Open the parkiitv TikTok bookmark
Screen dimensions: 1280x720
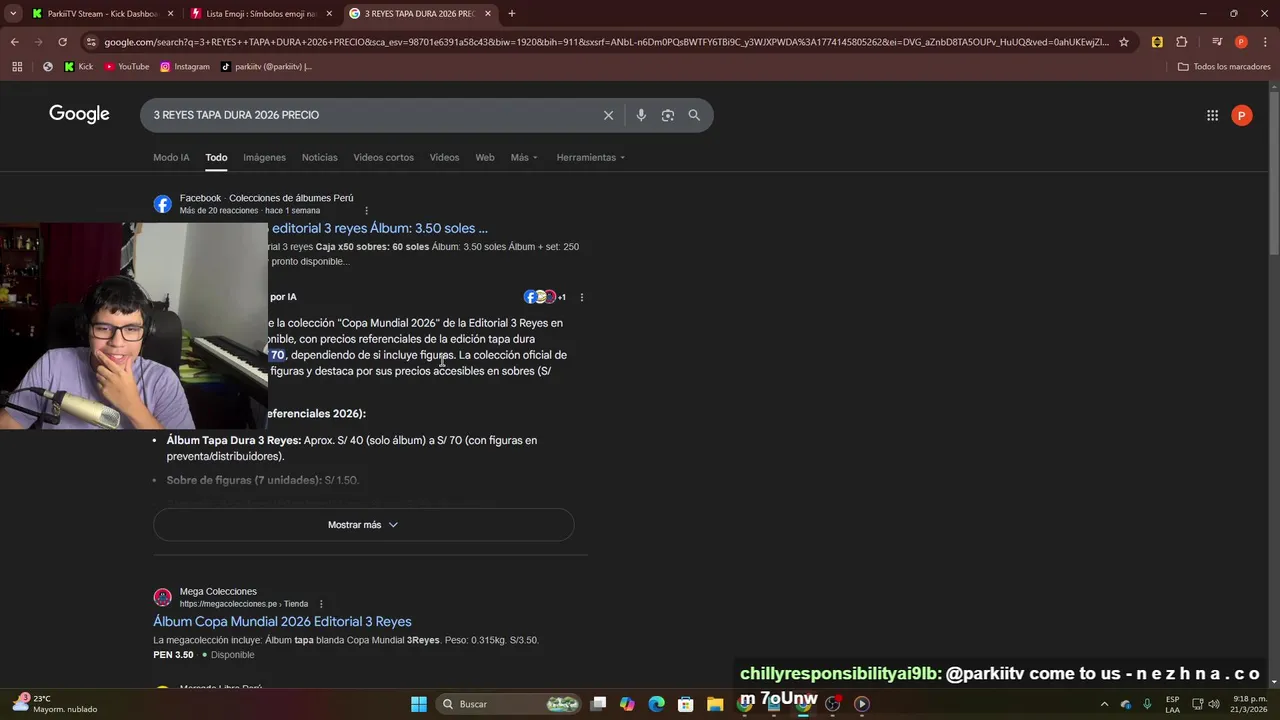pos(266,67)
